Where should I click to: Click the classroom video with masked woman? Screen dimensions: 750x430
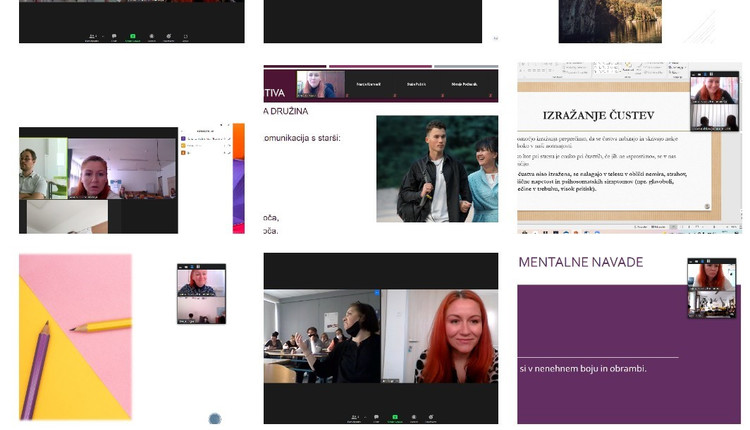[322, 336]
